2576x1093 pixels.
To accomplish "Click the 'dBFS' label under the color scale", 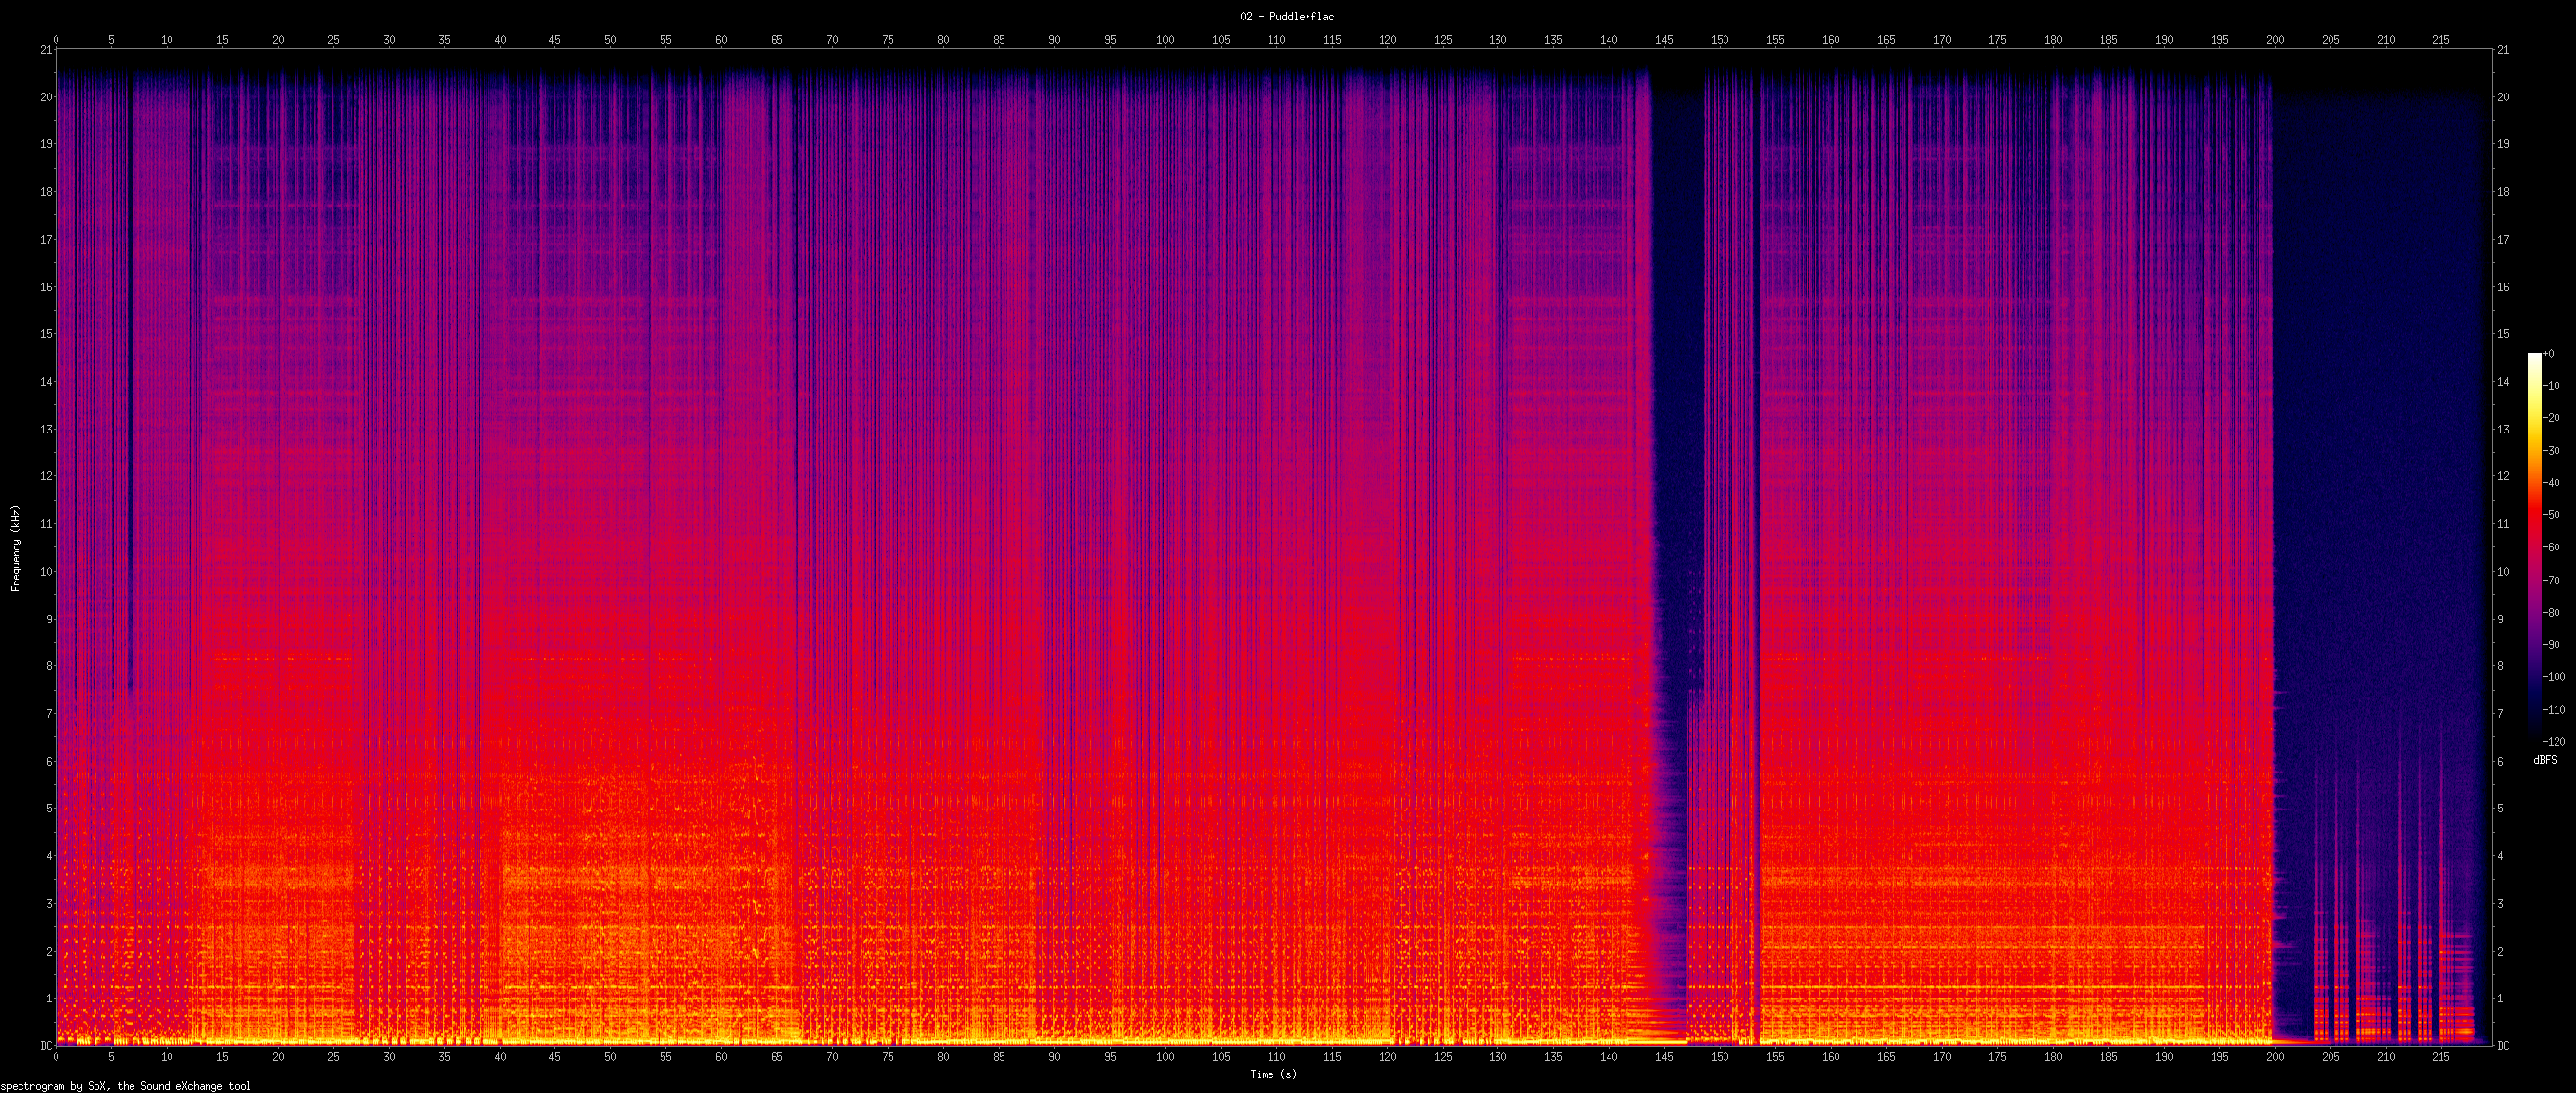I will (x=2545, y=760).
